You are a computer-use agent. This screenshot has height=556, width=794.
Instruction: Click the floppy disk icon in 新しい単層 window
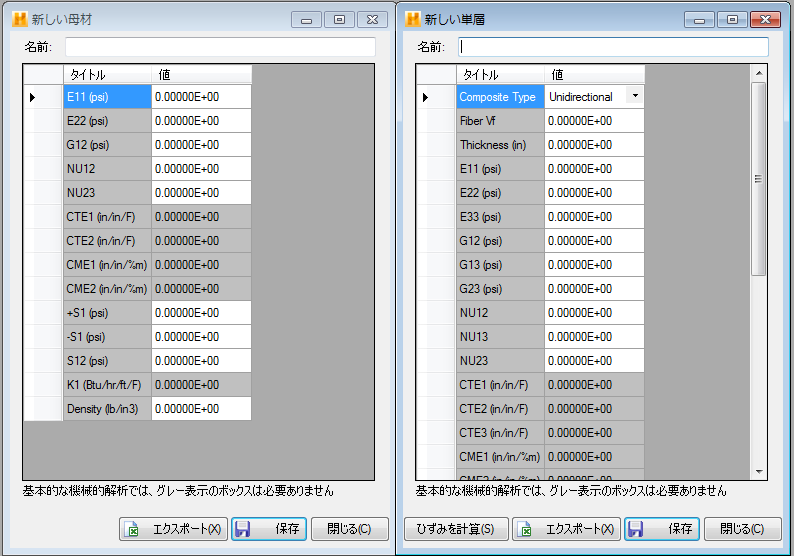click(x=636, y=529)
